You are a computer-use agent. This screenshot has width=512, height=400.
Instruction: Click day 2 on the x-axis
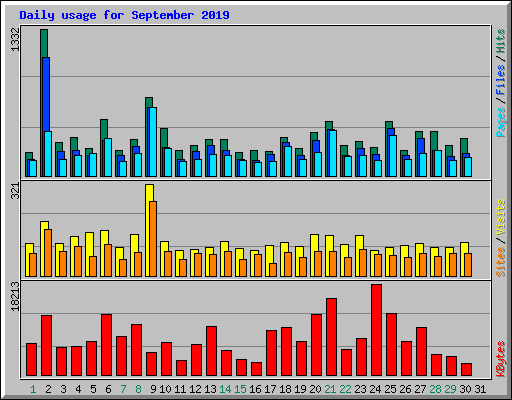coord(48,389)
